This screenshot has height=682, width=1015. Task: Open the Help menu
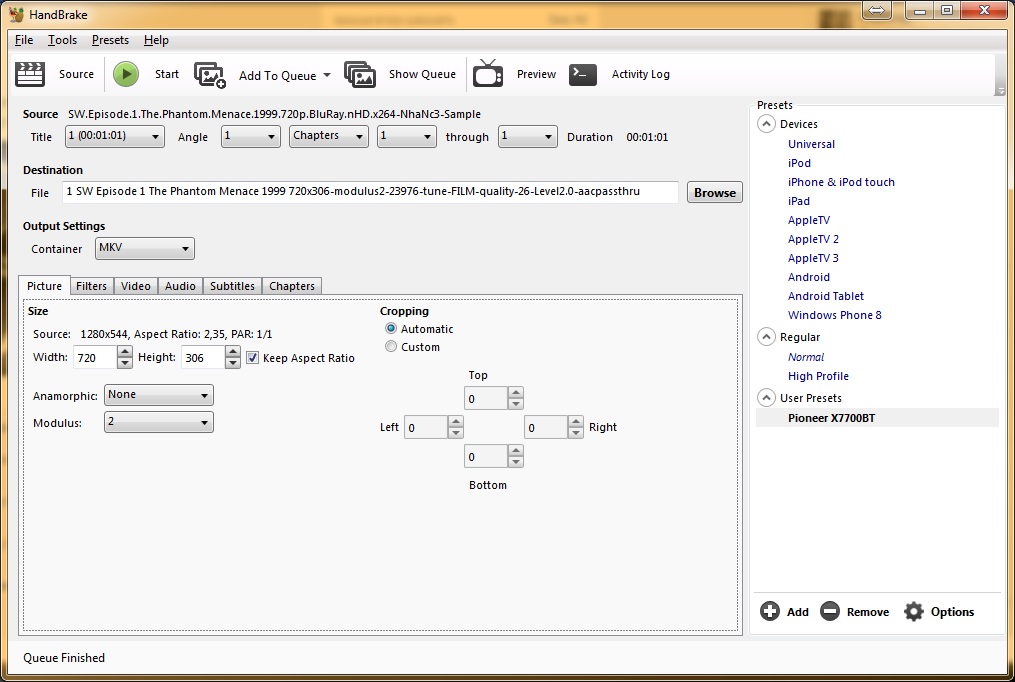tap(156, 40)
